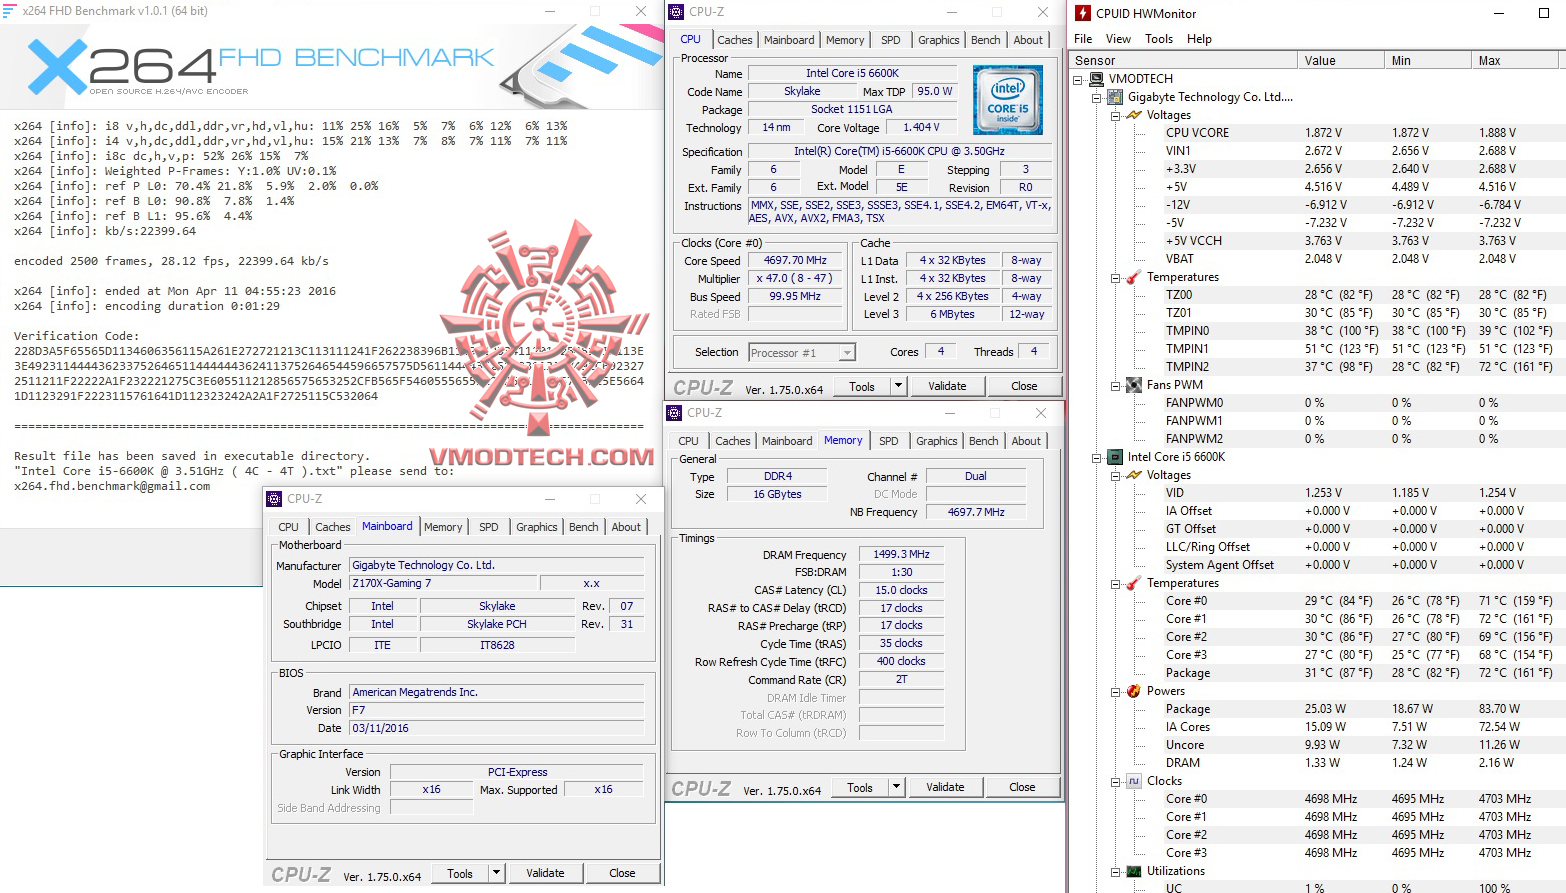
Task: Click the Intel Core i5 inside logo
Action: pos(1008,100)
